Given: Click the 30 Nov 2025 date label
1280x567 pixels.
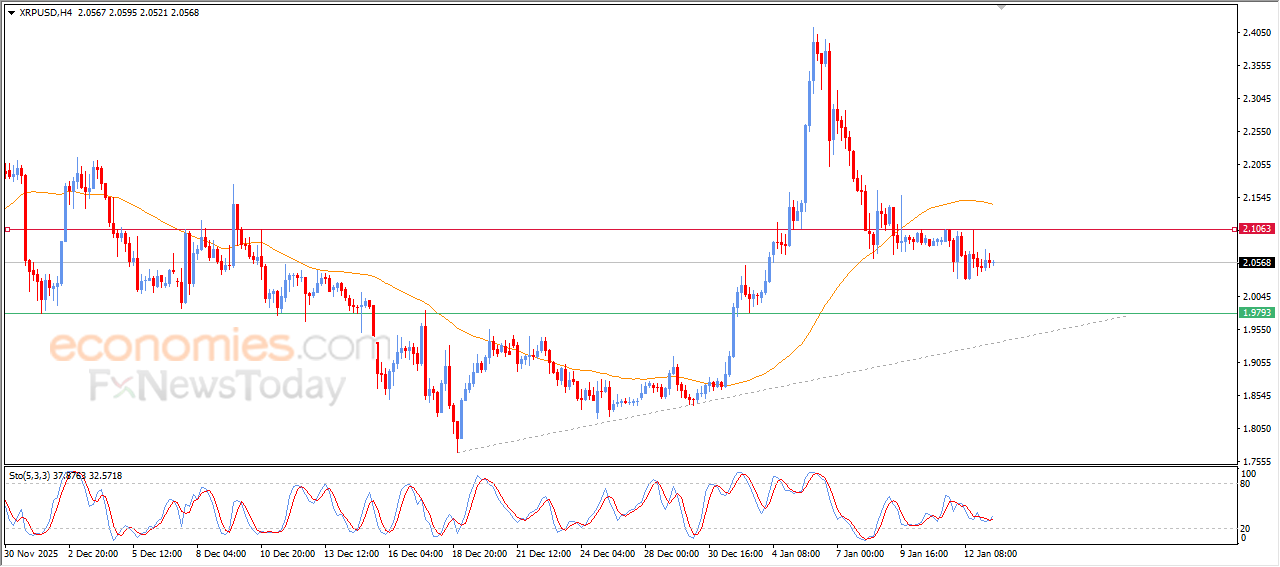Looking at the screenshot, I should tap(31, 552).
